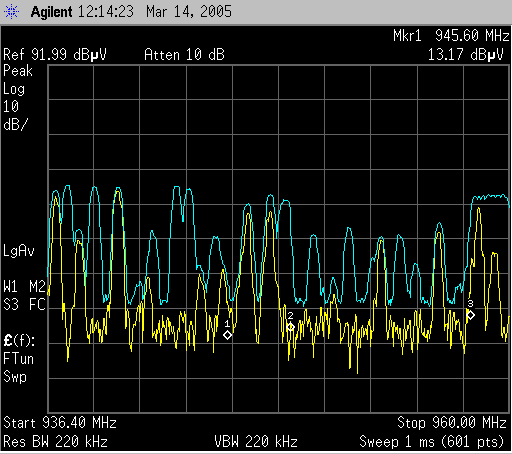
Task: Click the Start 936.40 MHz field
Action: pos(60,423)
